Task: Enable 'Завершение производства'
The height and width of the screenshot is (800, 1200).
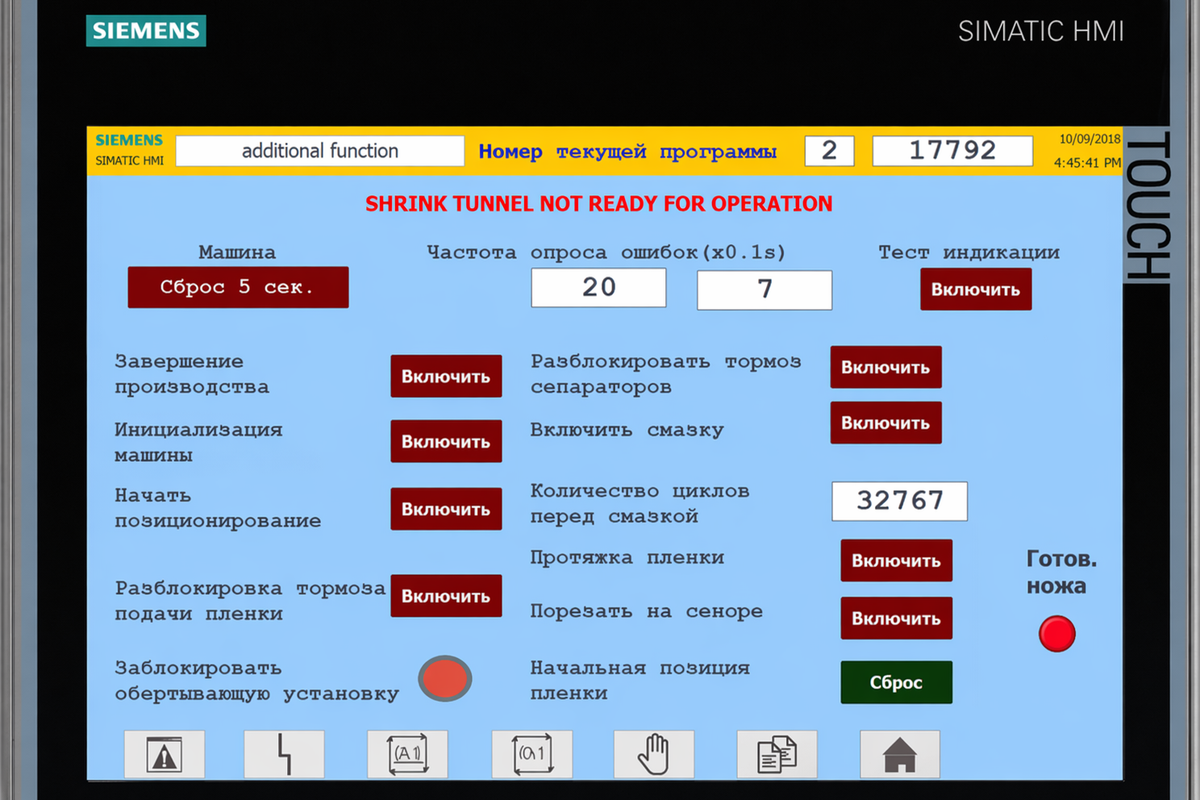Action: coord(446,376)
